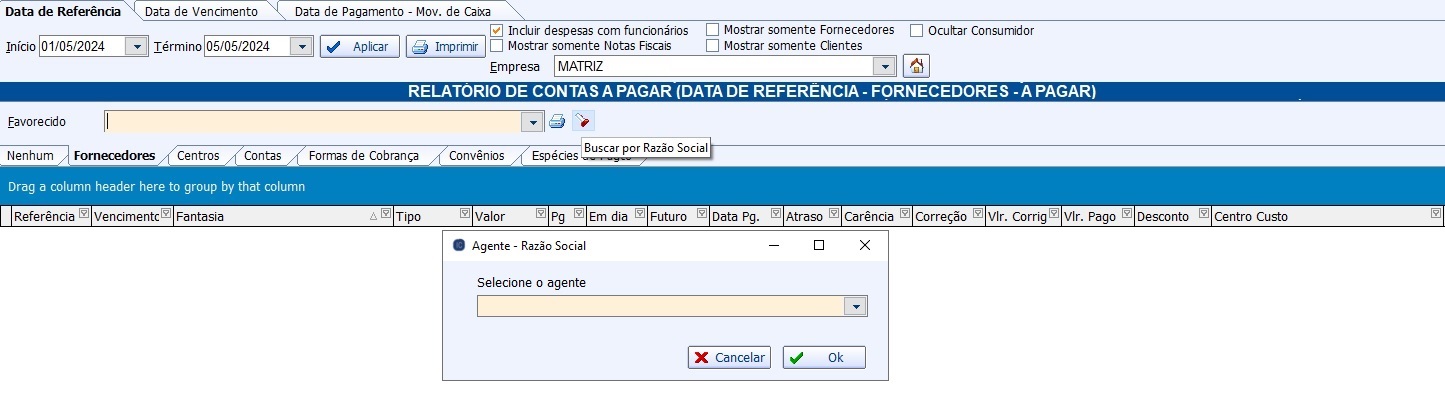Click the home icon beside Empresa
This screenshot has height=412, width=1445.
click(x=915, y=66)
